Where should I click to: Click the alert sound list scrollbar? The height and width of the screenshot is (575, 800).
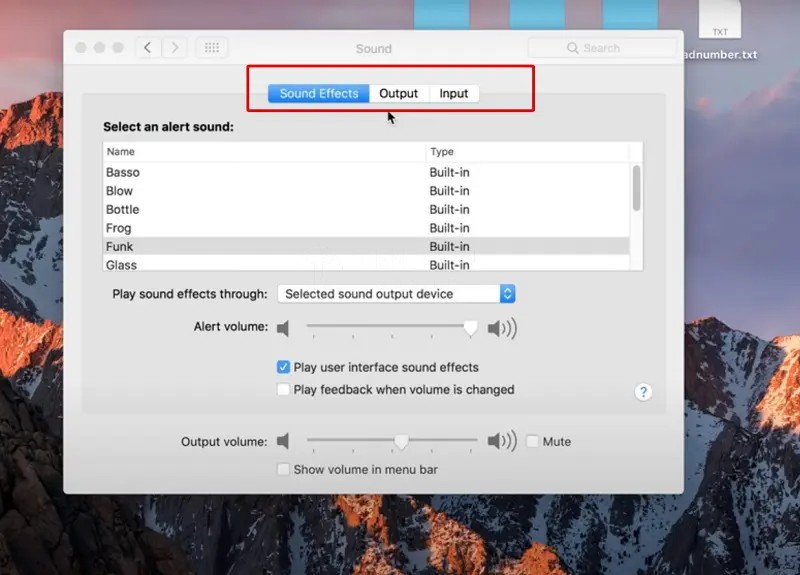click(637, 188)
